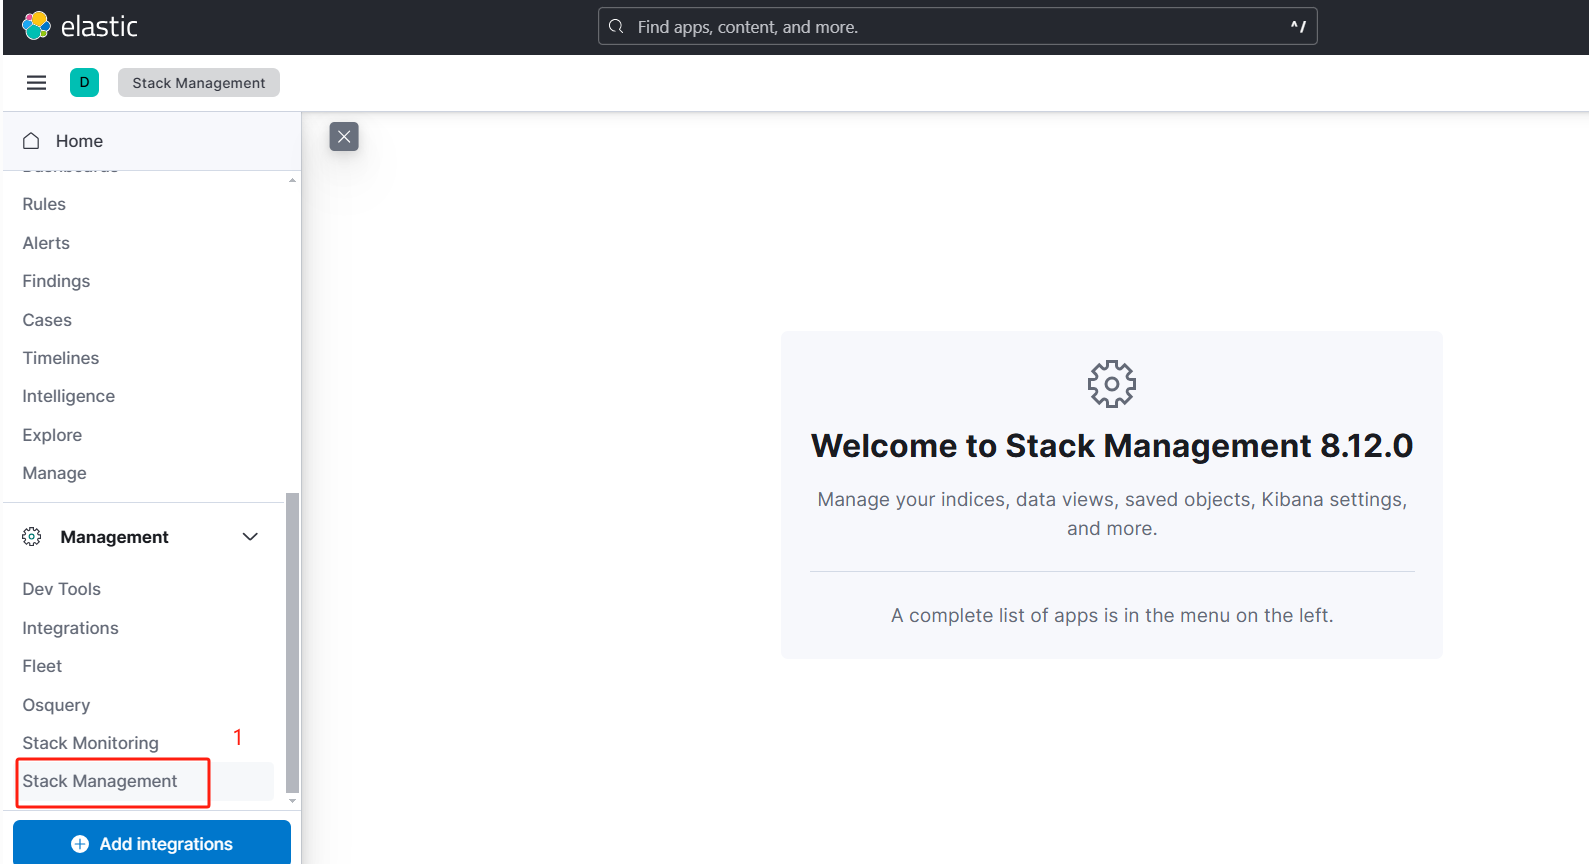1589x864 pixels.
Task: Click the Welcome to Stack Management heading
Action: (1112, 445)
